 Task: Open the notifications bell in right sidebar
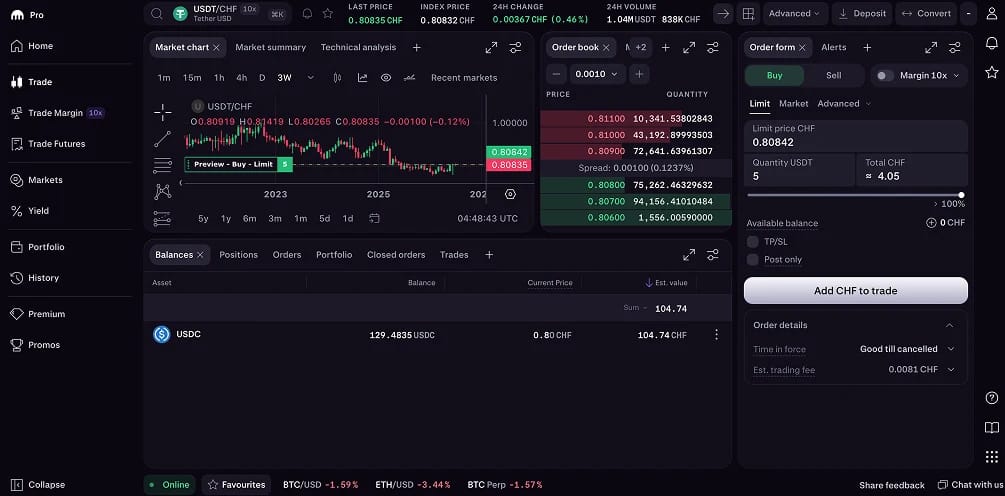[x=992, y=43]
